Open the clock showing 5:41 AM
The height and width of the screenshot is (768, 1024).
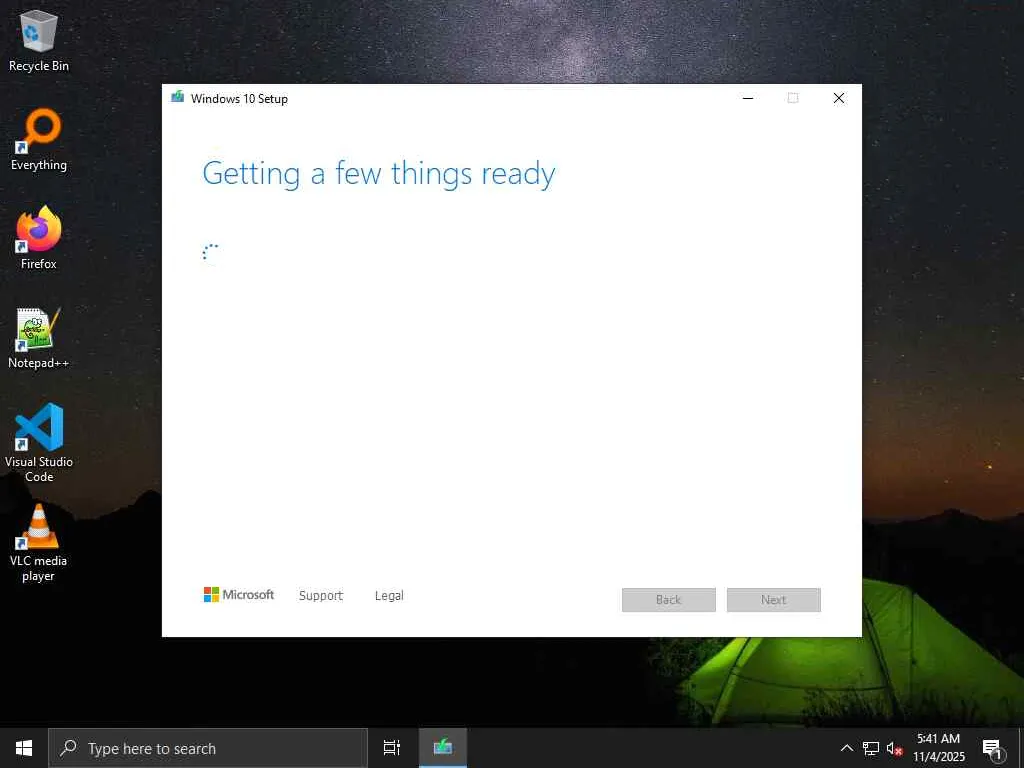[x=938, y=748]
